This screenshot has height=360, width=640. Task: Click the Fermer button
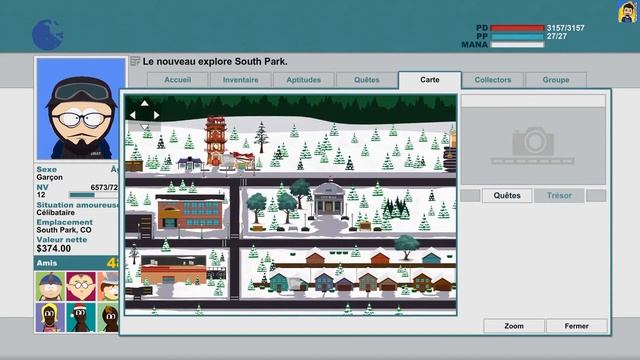(576, 326)
